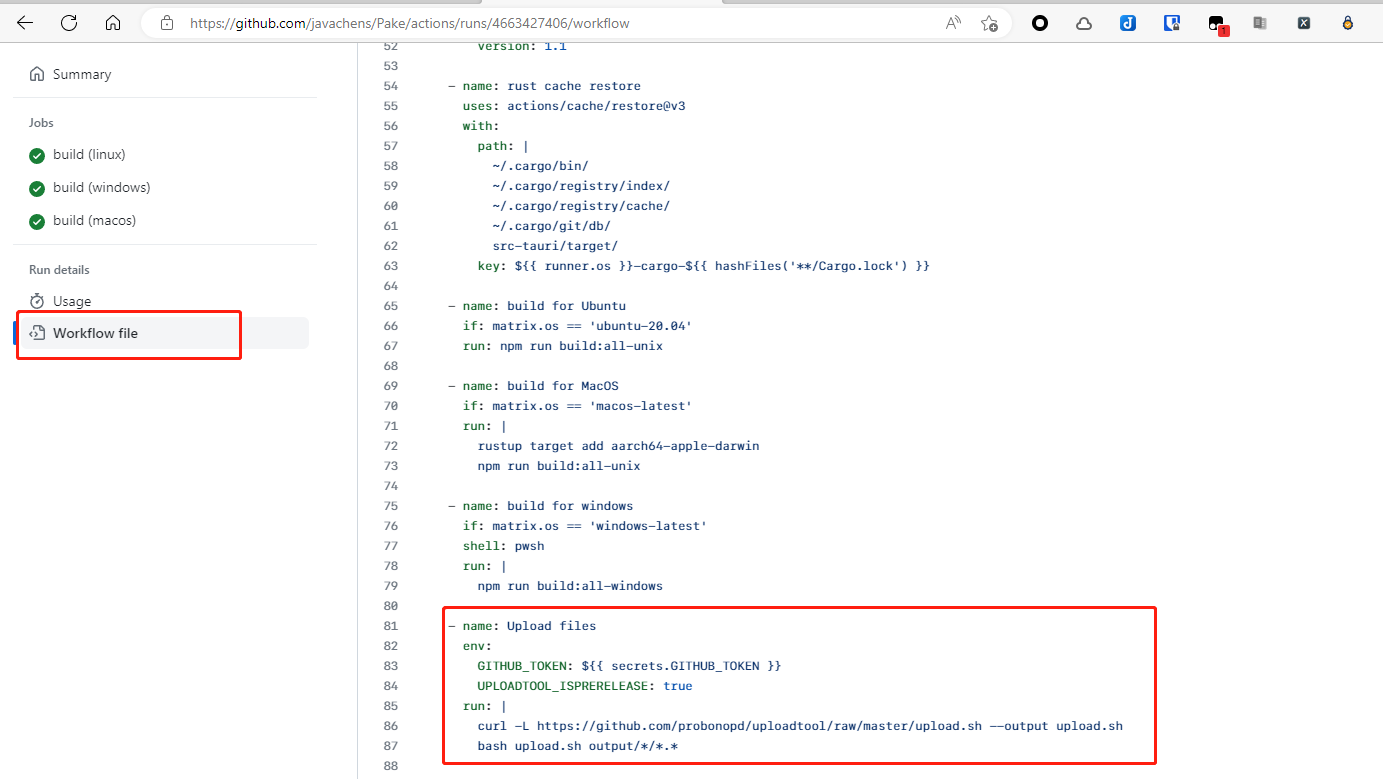Reload the page with the refresh icon
Viewport: 1383px width, 779px height.
(x=69, y=23)
